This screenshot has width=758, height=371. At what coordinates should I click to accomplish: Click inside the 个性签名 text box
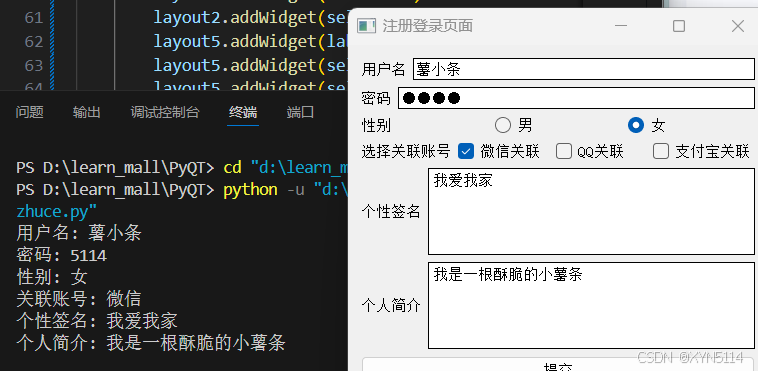[591, 211]
